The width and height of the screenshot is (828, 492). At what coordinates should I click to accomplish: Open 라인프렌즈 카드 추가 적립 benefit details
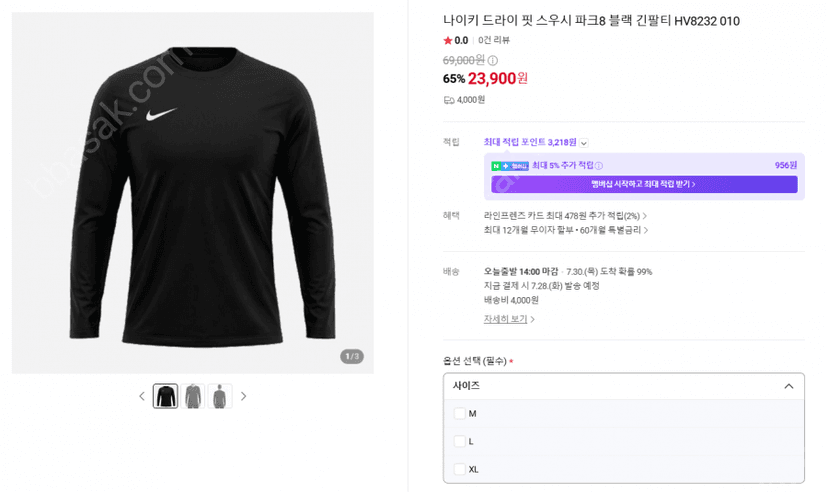point(565,216)
